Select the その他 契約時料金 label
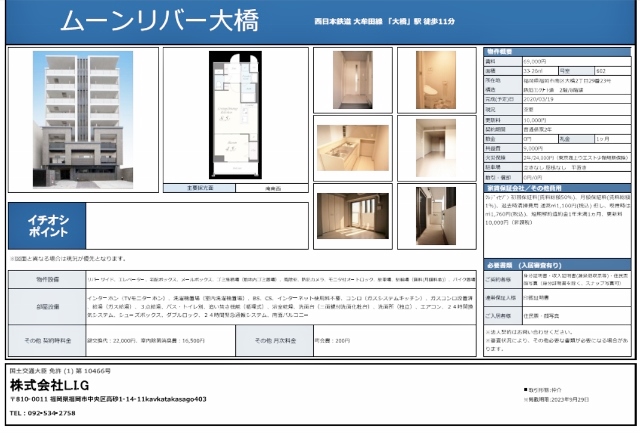Viewport: 640px width, 433px height. coord(46,340)
